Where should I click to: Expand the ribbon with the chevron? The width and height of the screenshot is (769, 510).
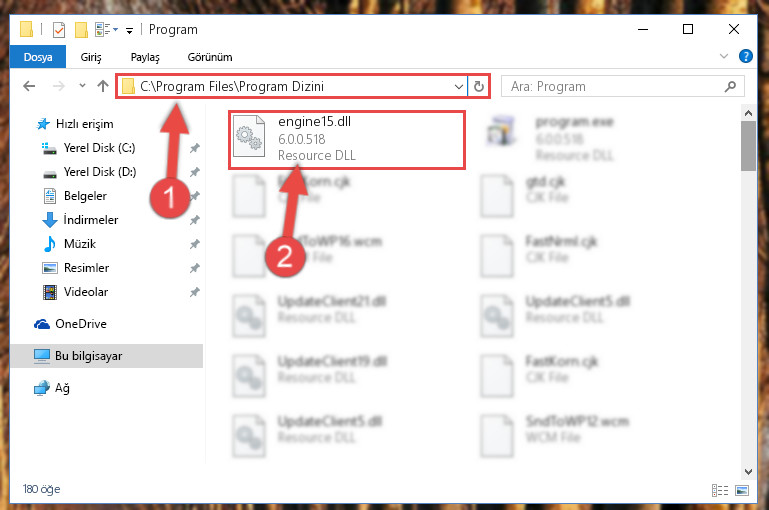click(x=723, y=56)
